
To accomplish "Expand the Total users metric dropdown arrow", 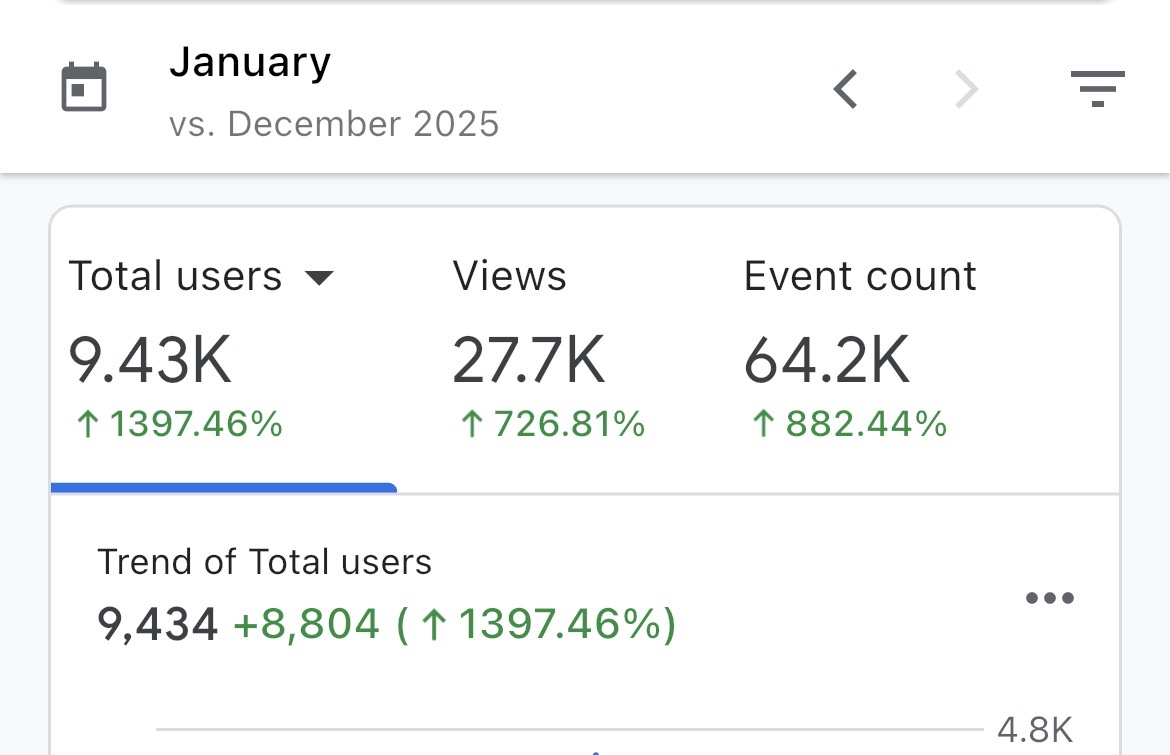I will [x=318, y=278].
